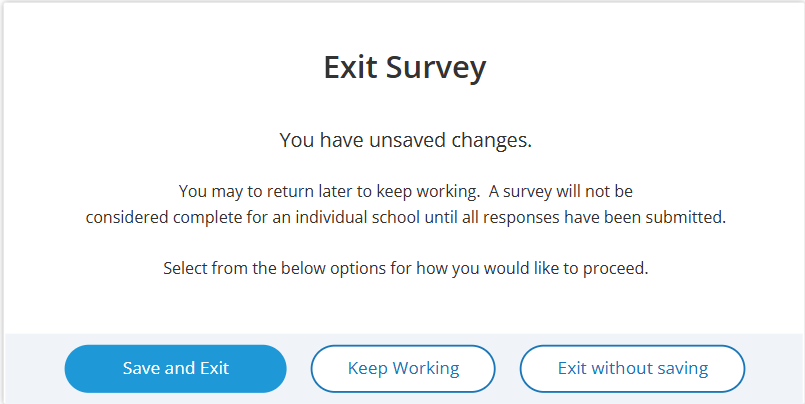Save changes with the blue filled button
Image resolution: width=805 pixels, height=404 pixels.
coord(176,368)
